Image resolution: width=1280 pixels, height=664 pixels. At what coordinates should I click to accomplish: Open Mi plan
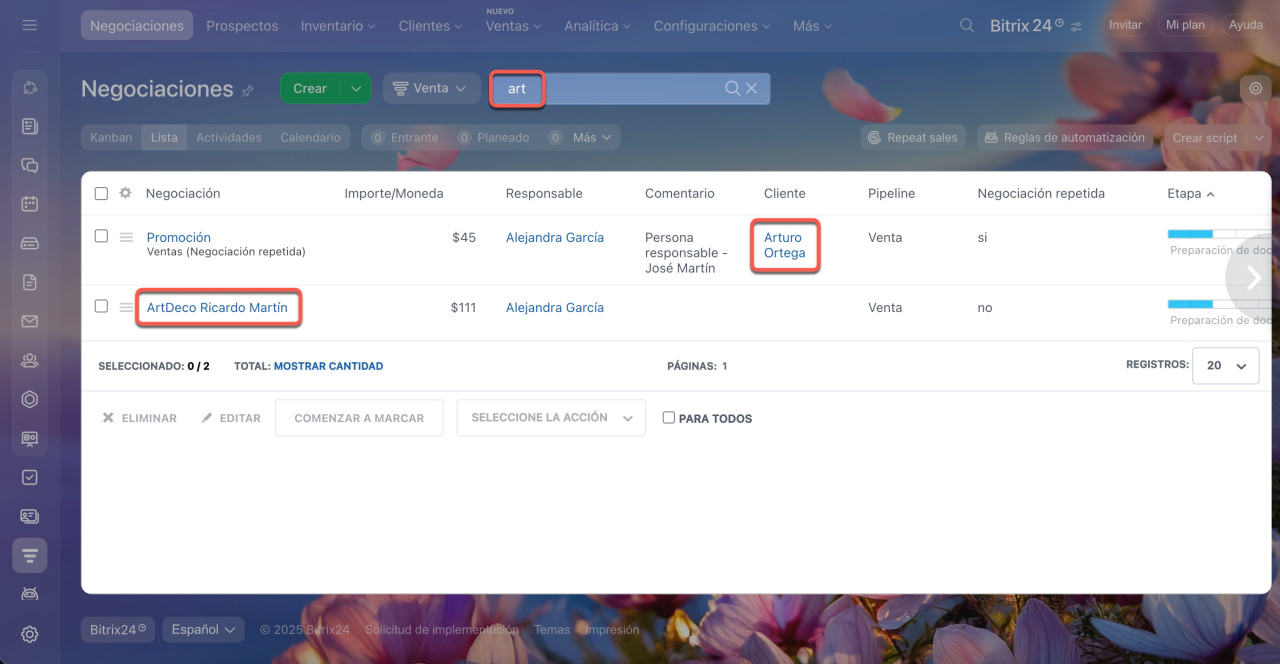click(1185, 25)
